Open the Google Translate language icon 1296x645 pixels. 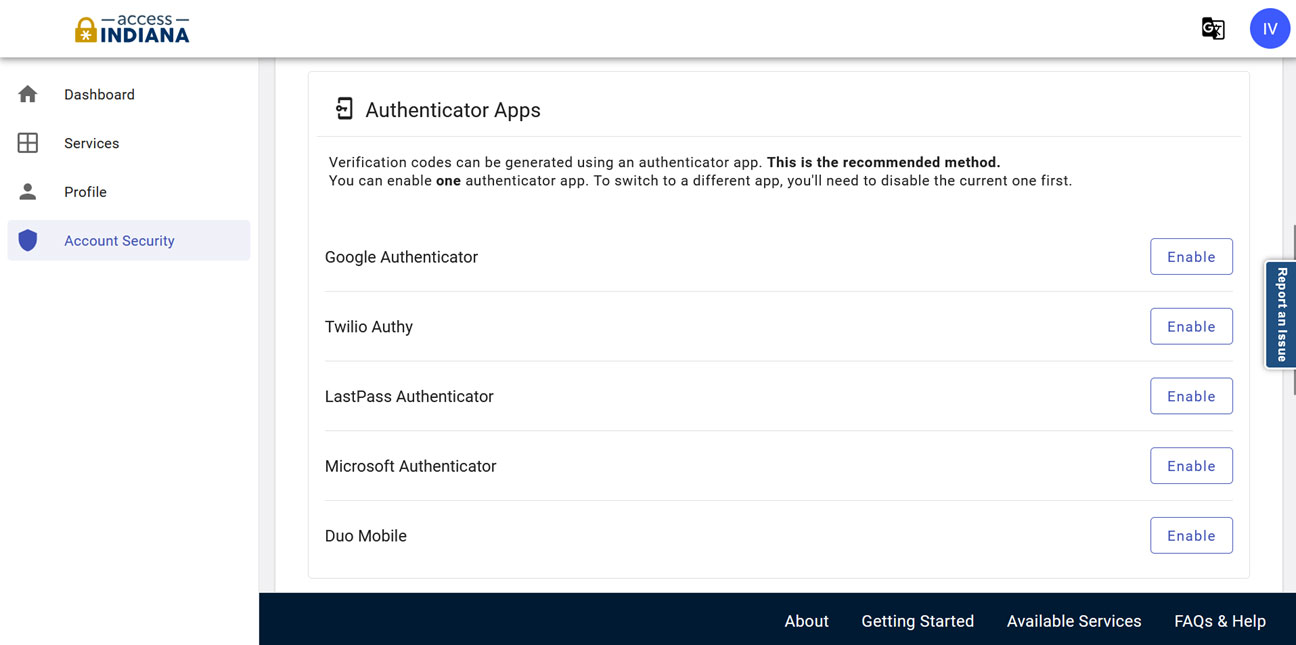tap(1213, 29)
